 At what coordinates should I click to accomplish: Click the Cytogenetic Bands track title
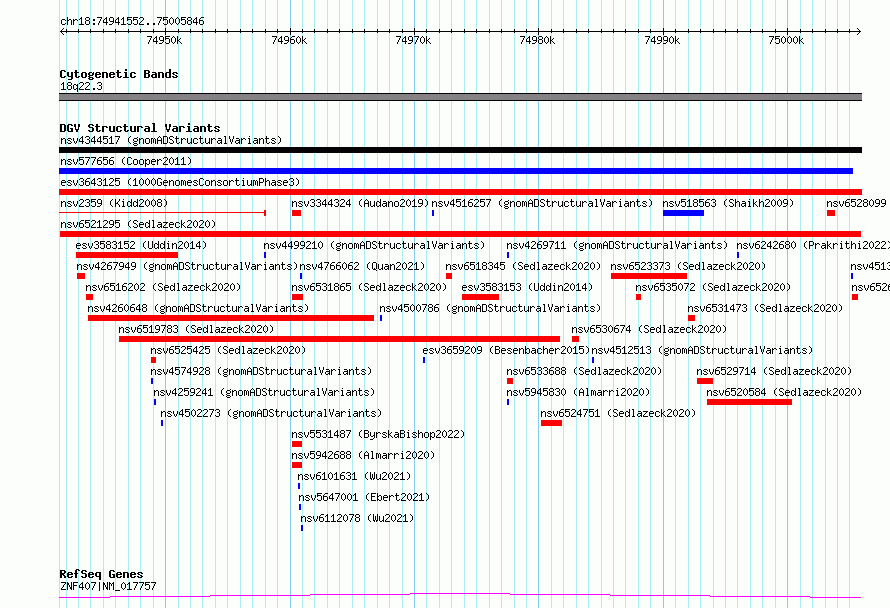point(119,74)
